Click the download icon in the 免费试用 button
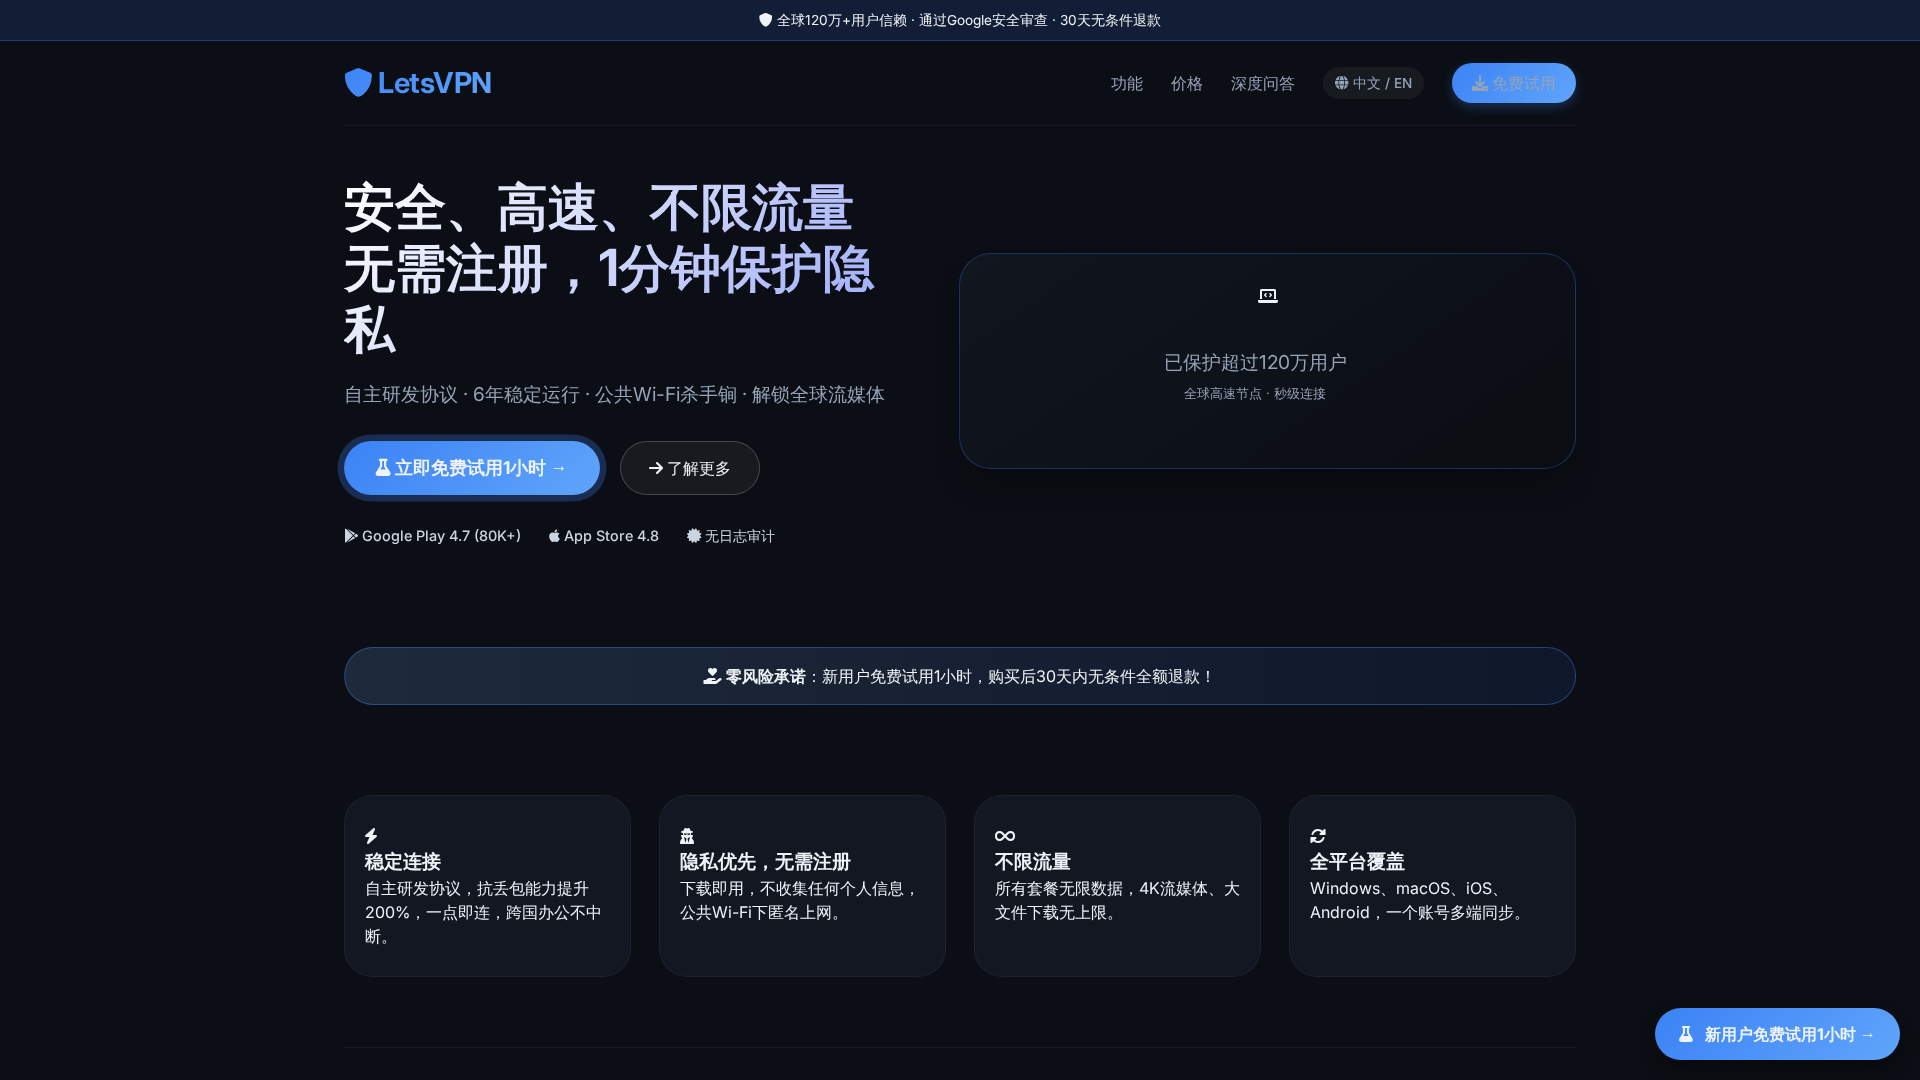This screenshot has width=1920, height=1080. tap(1479, 83)
